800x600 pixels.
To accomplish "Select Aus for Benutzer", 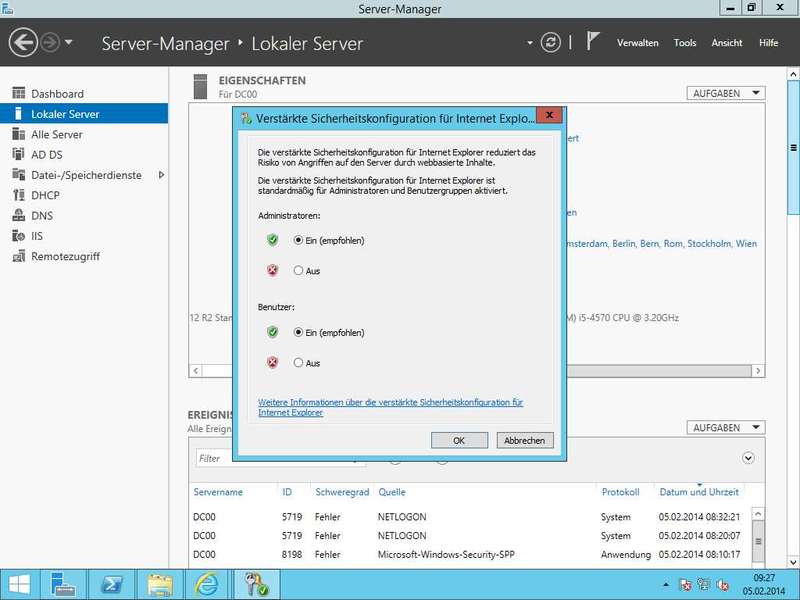I will [x=298, y=363].
